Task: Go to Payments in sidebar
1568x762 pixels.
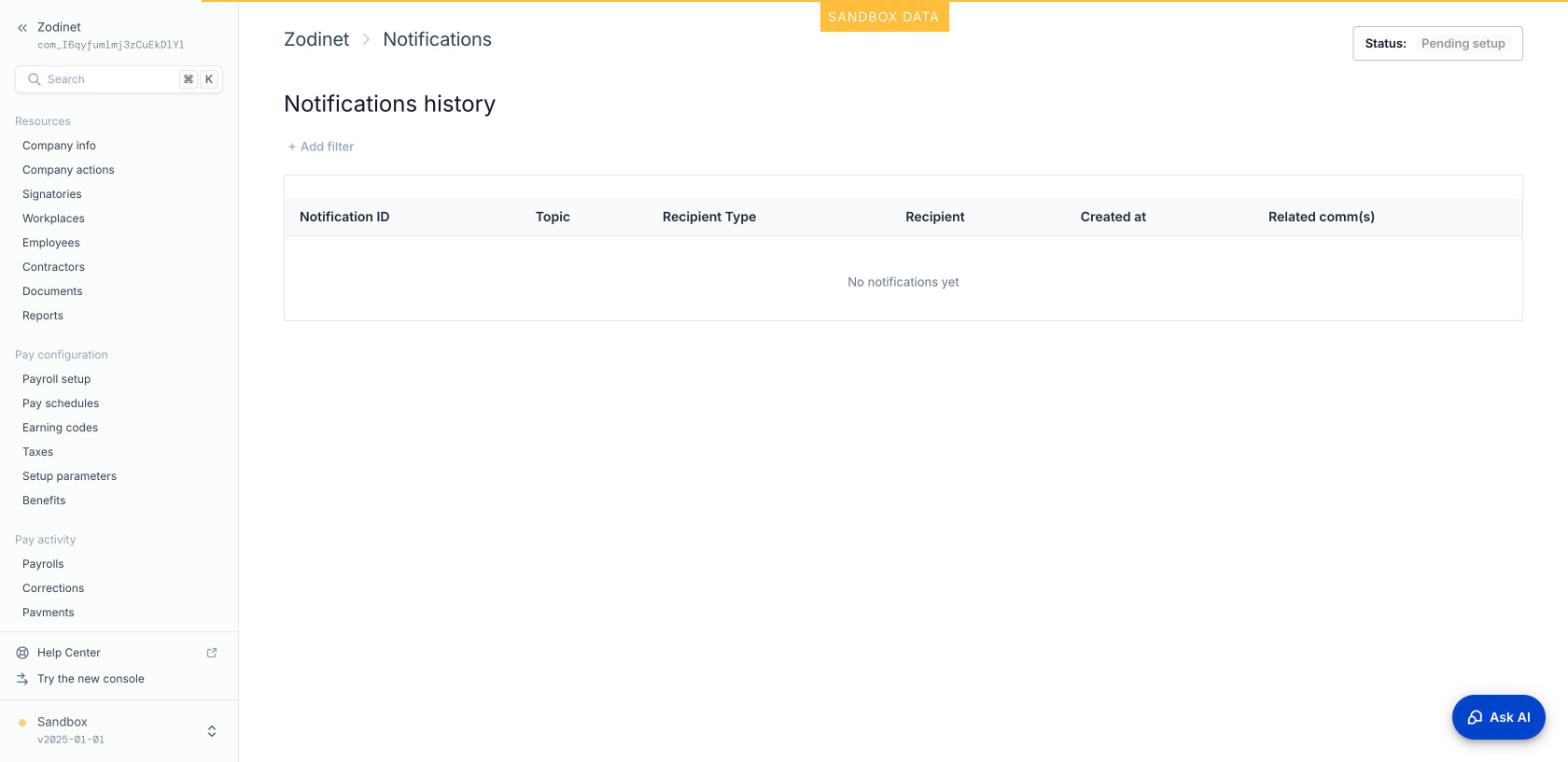Action: 48,613
